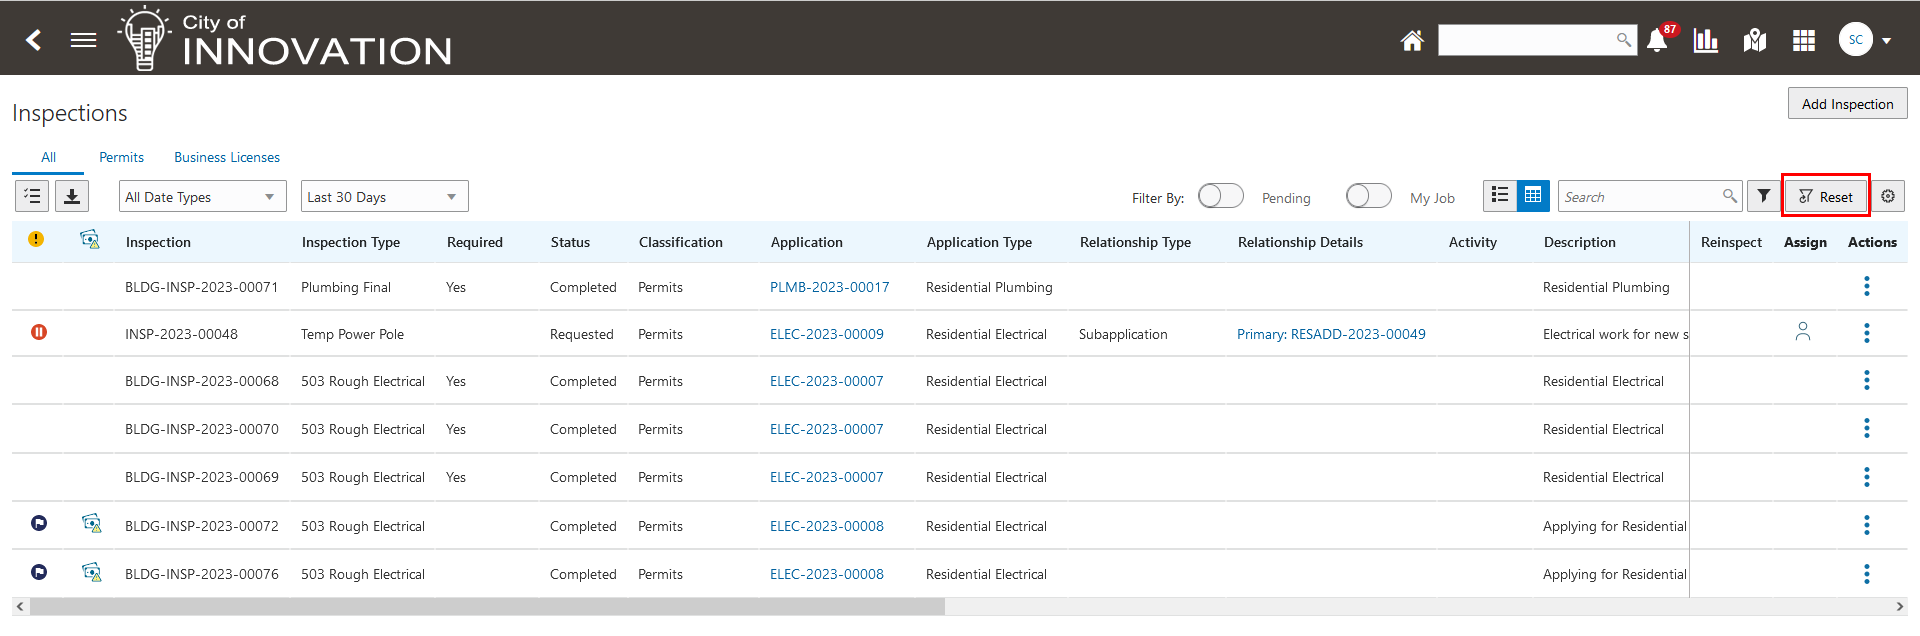Screen dimensions: 1920x636
Task: Open the apps grid icon
Action: click(x=1803, y=40)
